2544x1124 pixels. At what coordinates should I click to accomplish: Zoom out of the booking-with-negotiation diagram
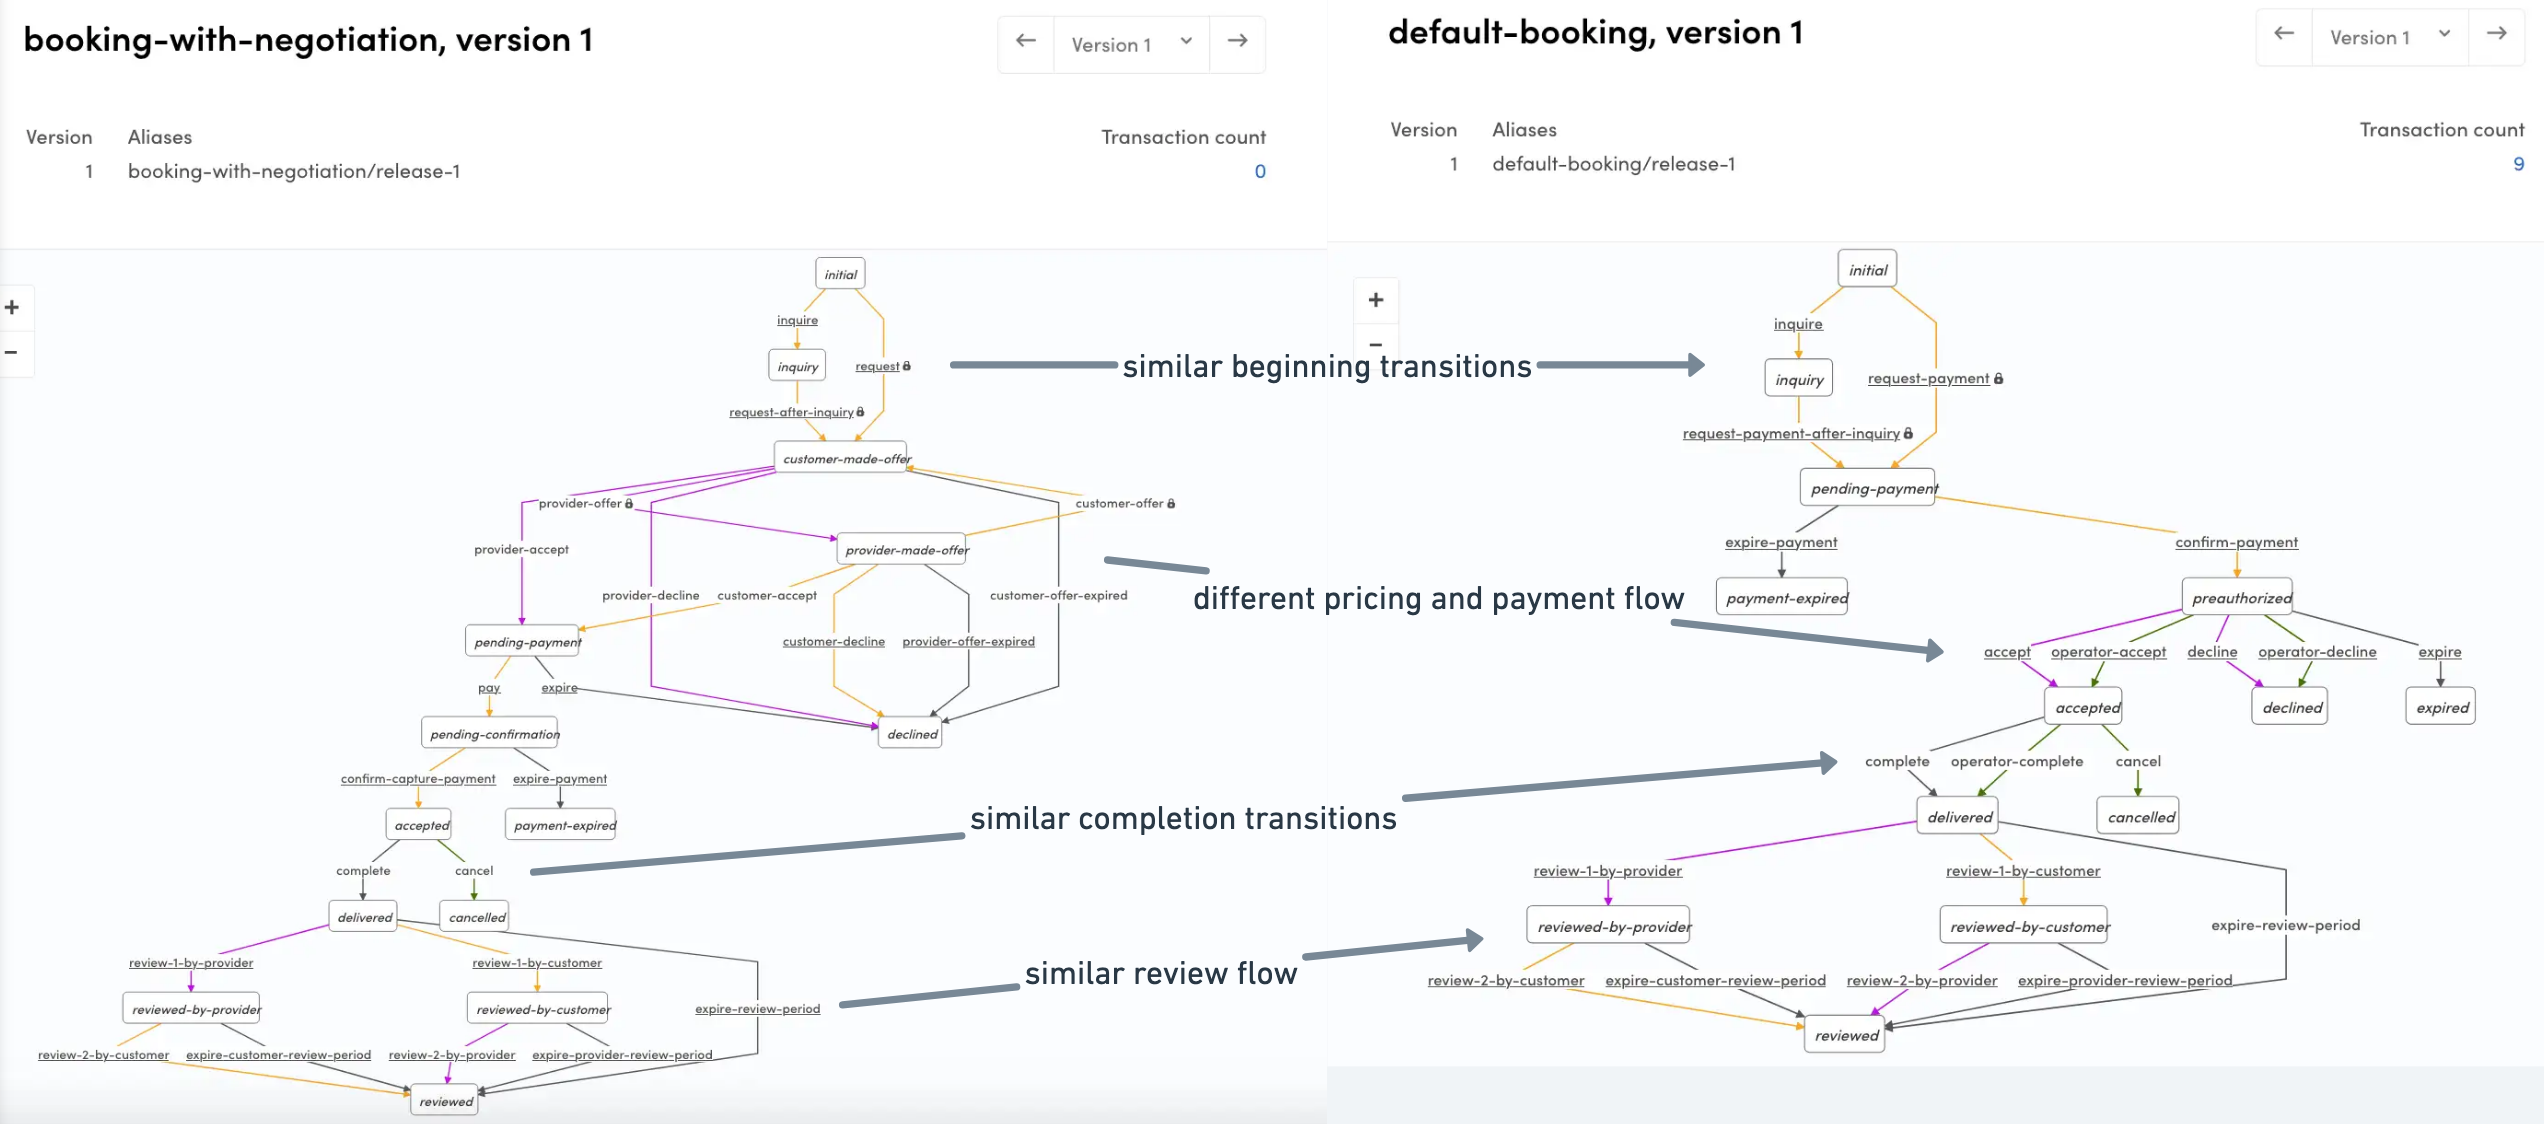tap(12, 352)
